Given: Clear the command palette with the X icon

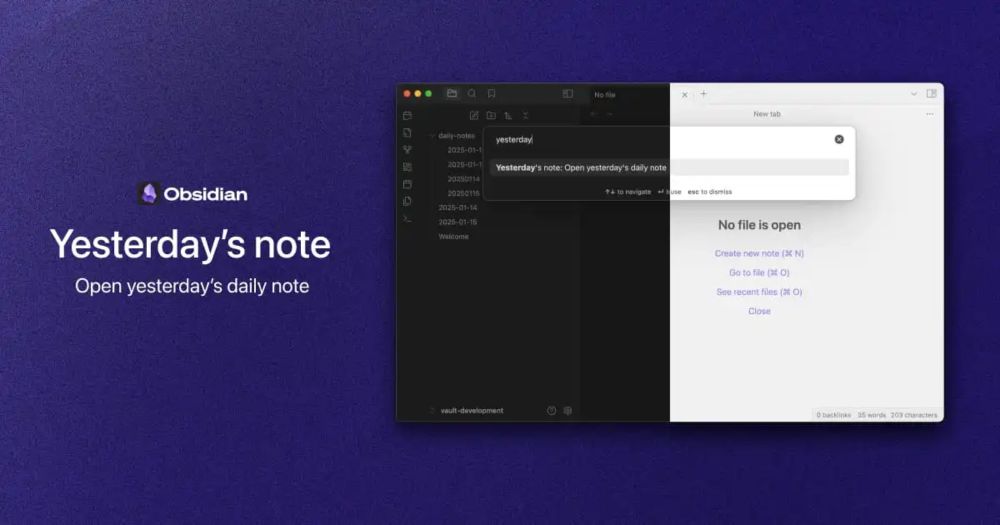Looking at the screenshot, I should tap(839, 139).
